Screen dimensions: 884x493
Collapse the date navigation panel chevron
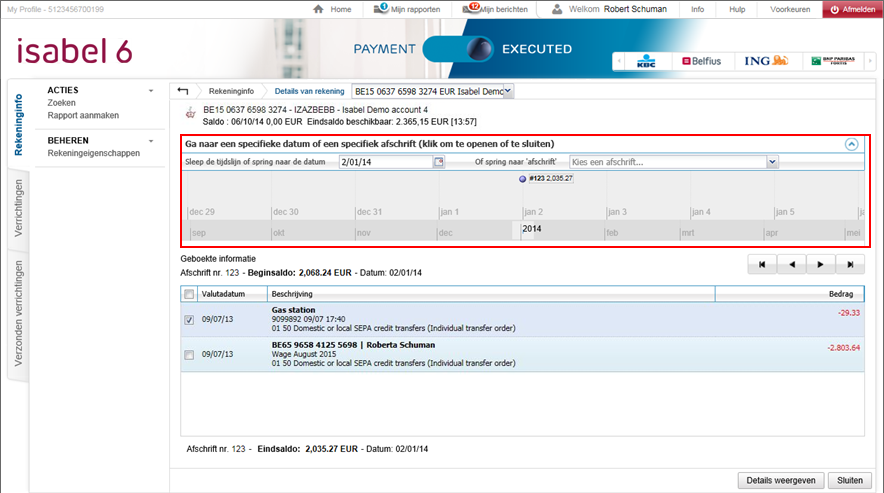(851, 144)
